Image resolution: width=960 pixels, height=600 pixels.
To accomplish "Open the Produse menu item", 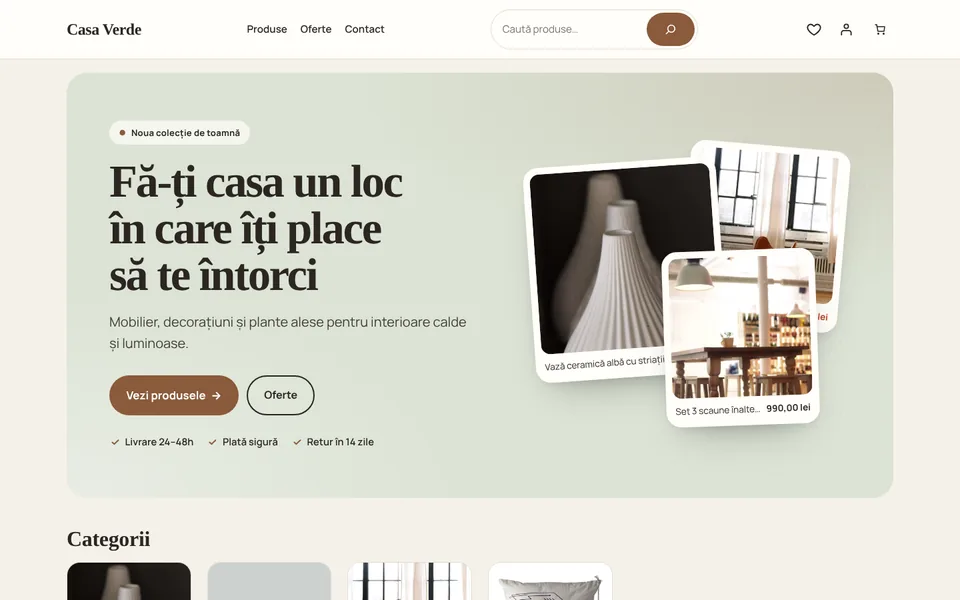I will tap(267, 29).
